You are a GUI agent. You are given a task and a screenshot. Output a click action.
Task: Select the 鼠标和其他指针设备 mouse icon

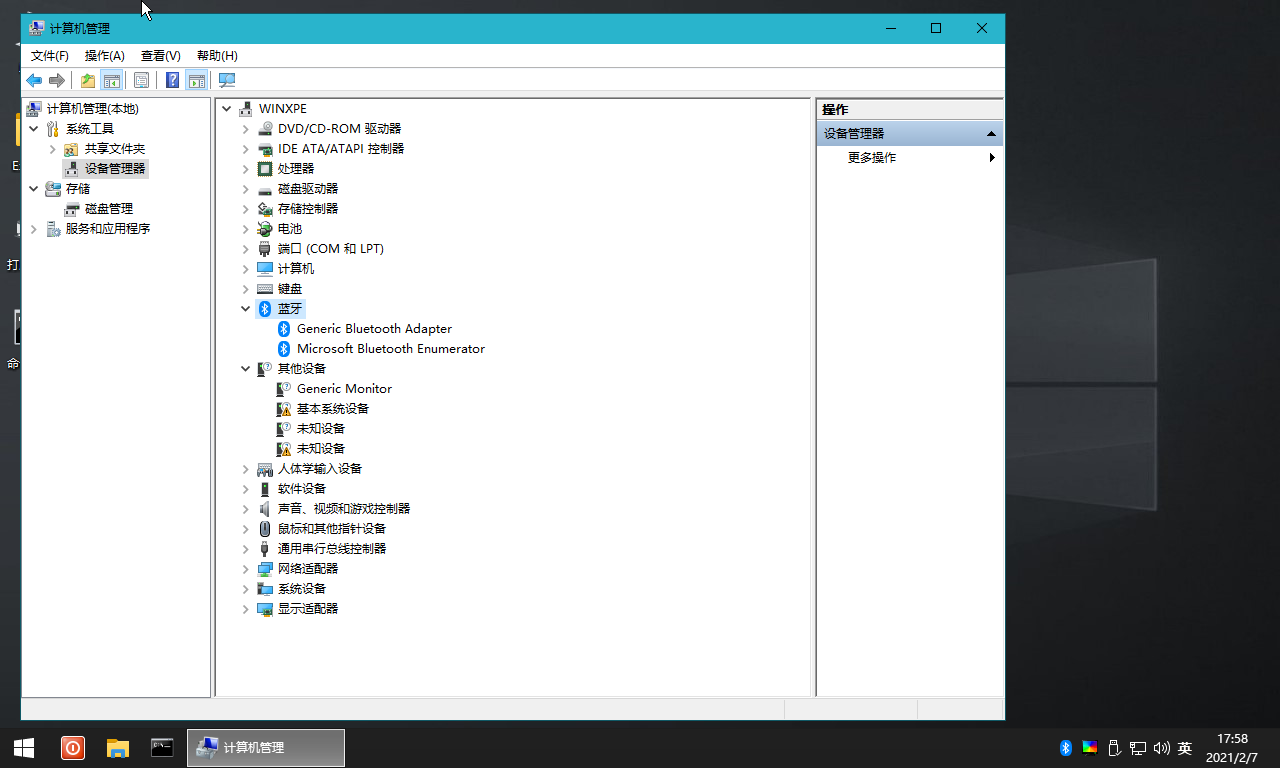point(265,529)
